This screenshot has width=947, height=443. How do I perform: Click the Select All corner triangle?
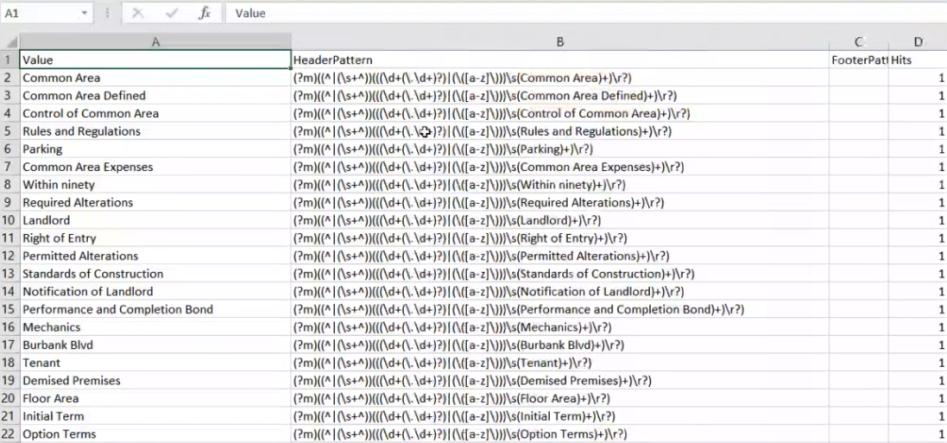(x=9, y=42)
